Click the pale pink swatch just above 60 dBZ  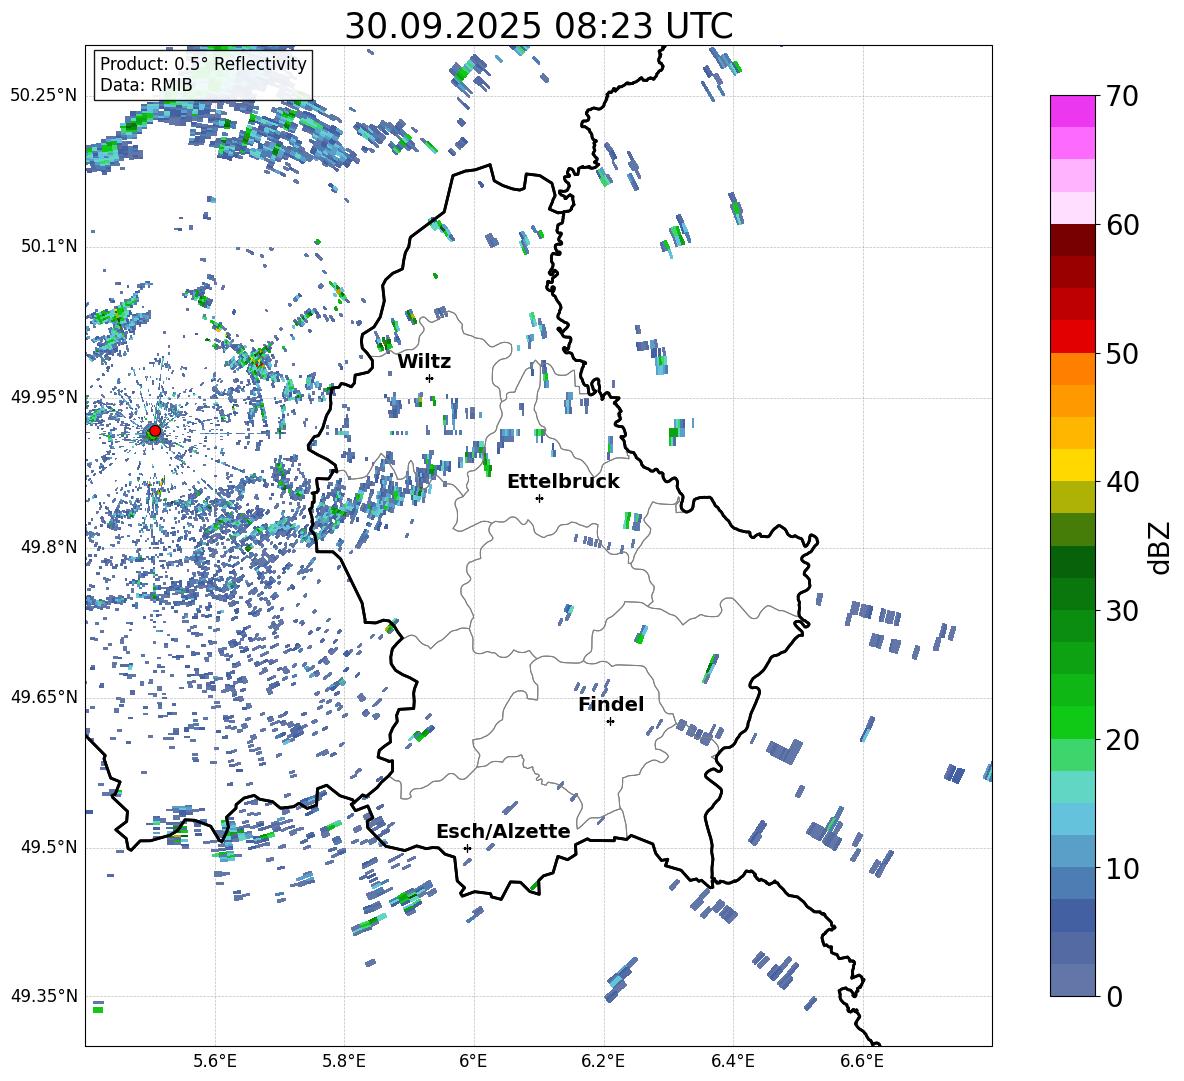point(1072,208)
